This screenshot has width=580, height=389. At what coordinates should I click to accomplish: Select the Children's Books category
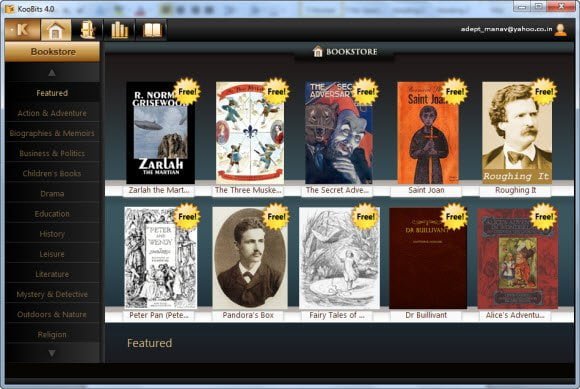tap(53, 173)
